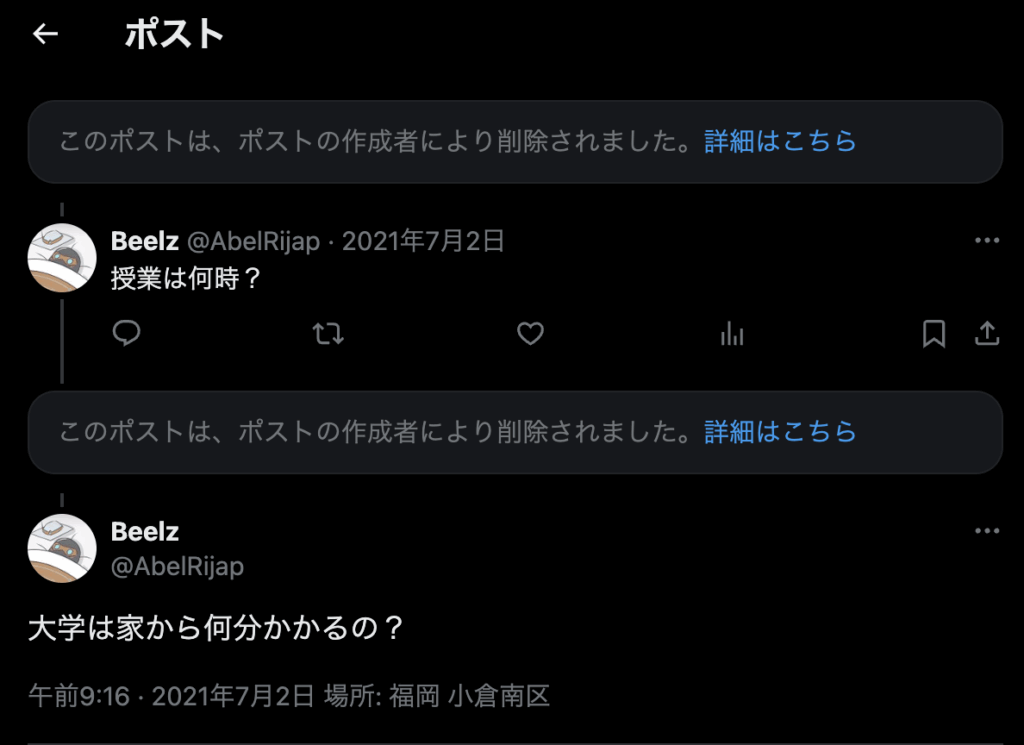
Task: Open the more options dots on the main Beelz post
Action: (987, 531)
